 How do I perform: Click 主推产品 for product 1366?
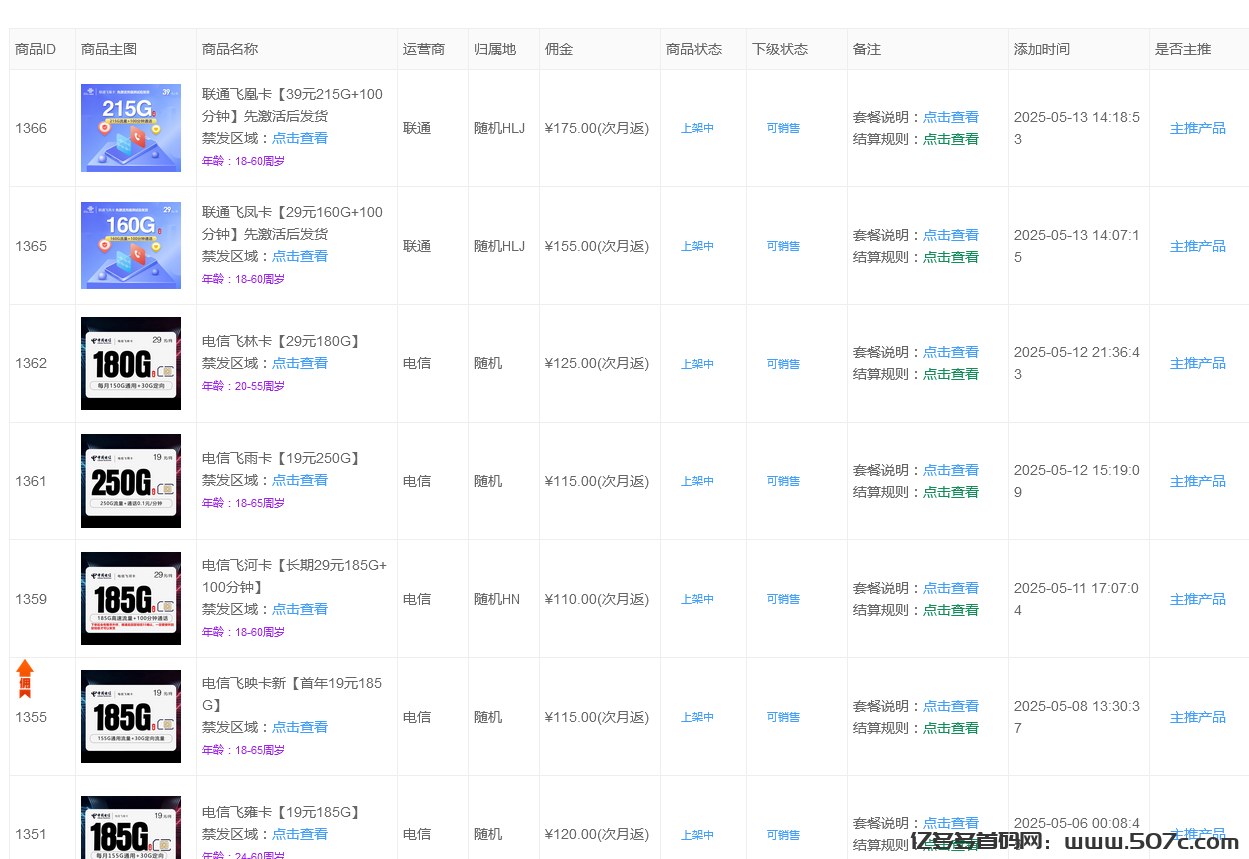[1198, 128]
